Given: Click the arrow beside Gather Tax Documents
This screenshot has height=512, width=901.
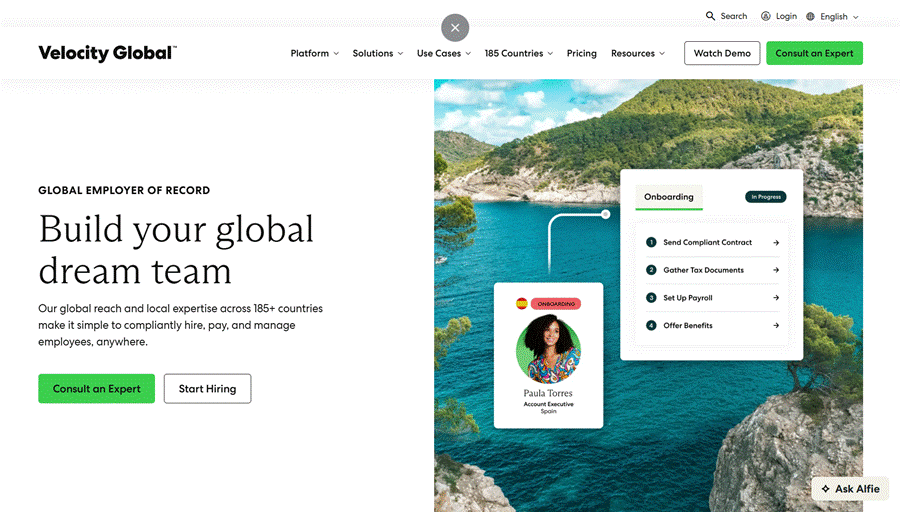Looking at the screenshot, I should click(776, 270).
